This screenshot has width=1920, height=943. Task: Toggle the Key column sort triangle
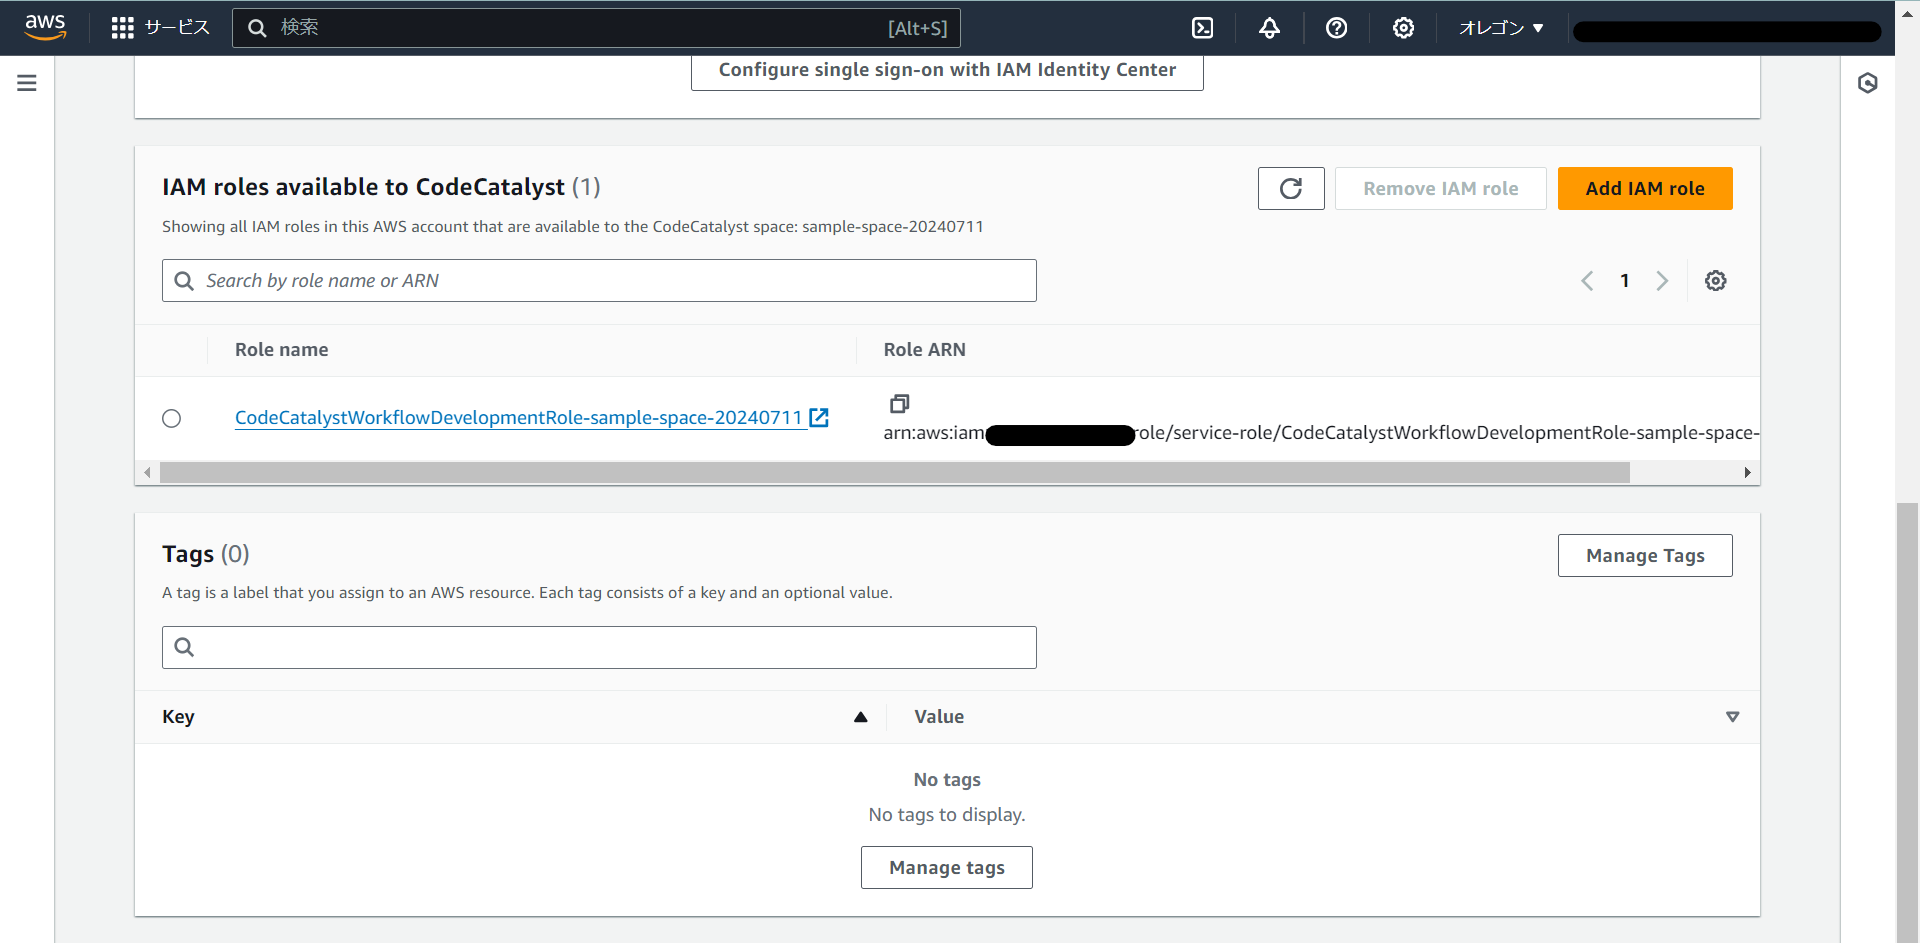tap(860, 716)
